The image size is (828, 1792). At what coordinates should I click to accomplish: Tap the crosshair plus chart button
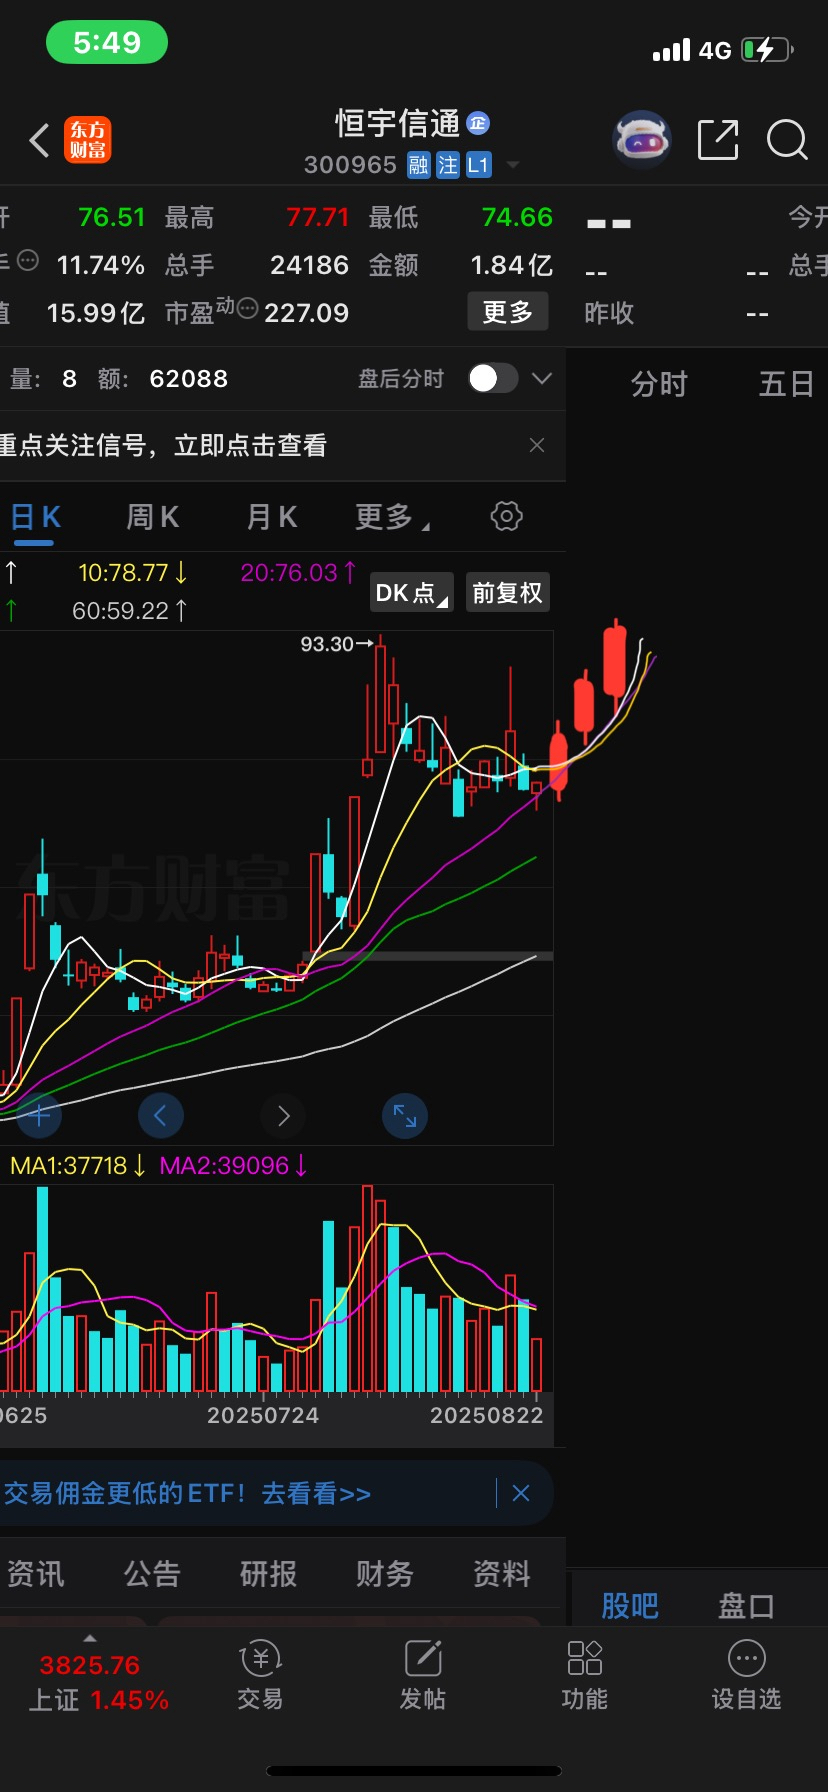coord(39,1115)
